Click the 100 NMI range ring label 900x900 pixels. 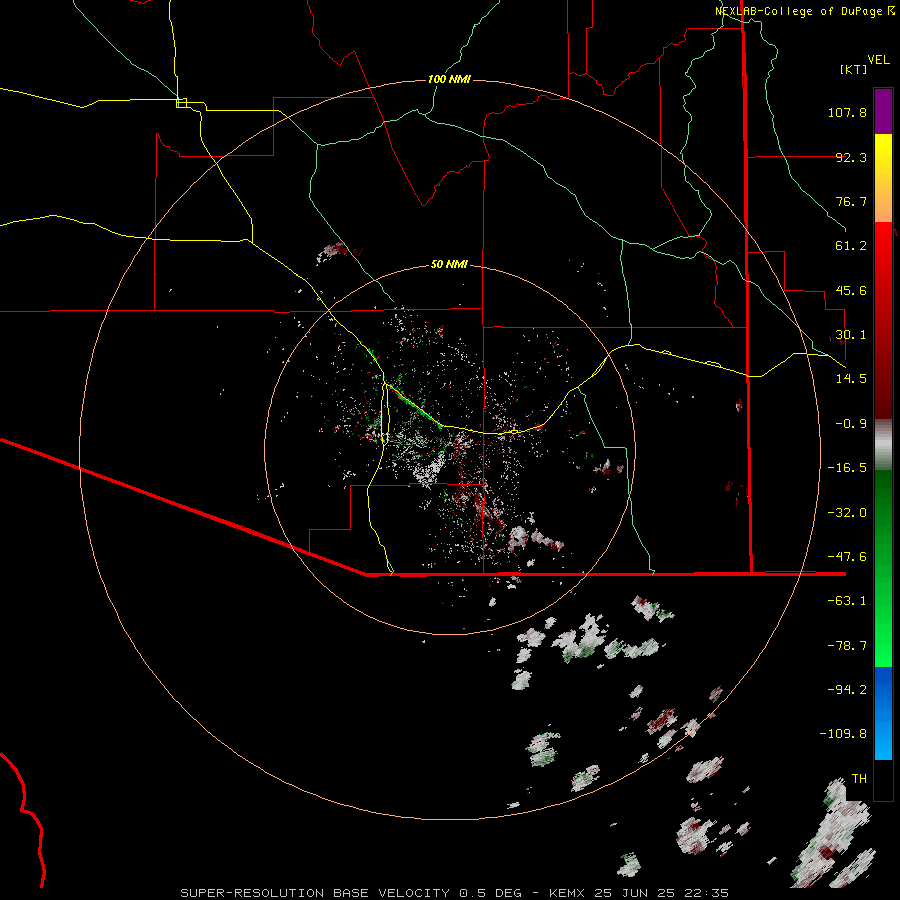coord(449,79)
